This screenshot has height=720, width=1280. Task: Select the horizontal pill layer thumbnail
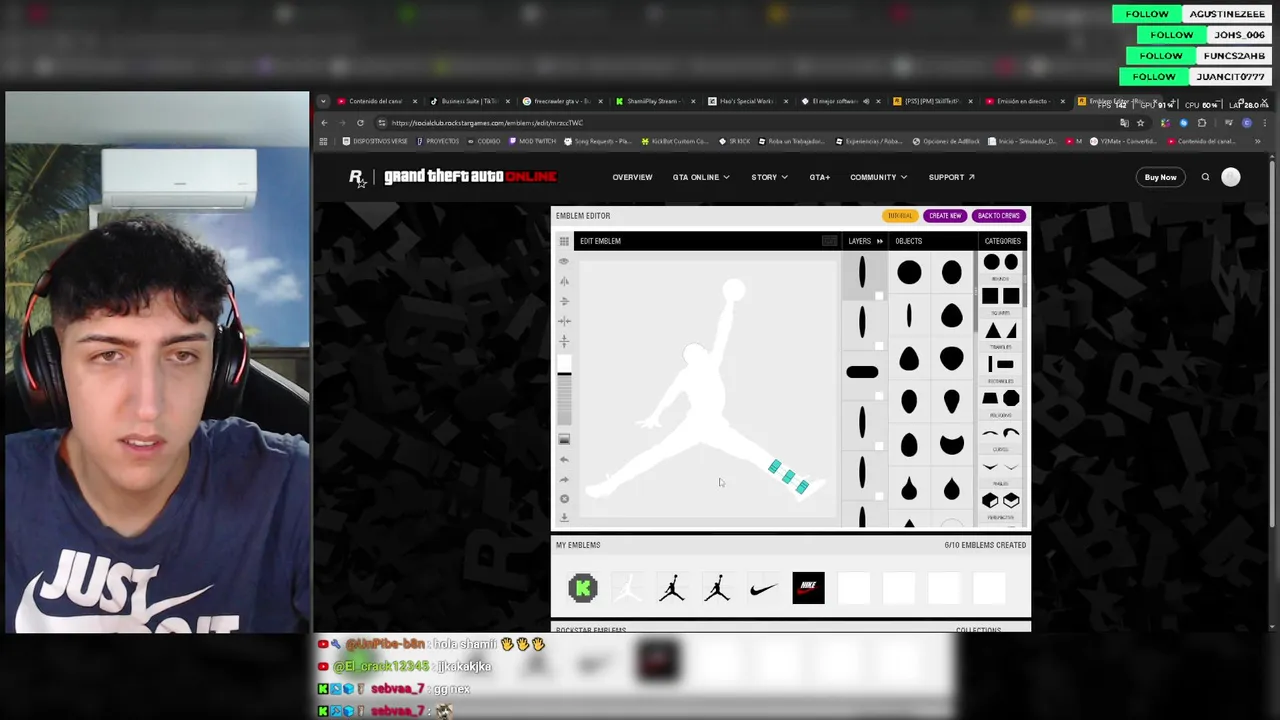click(x=862, y=372)
